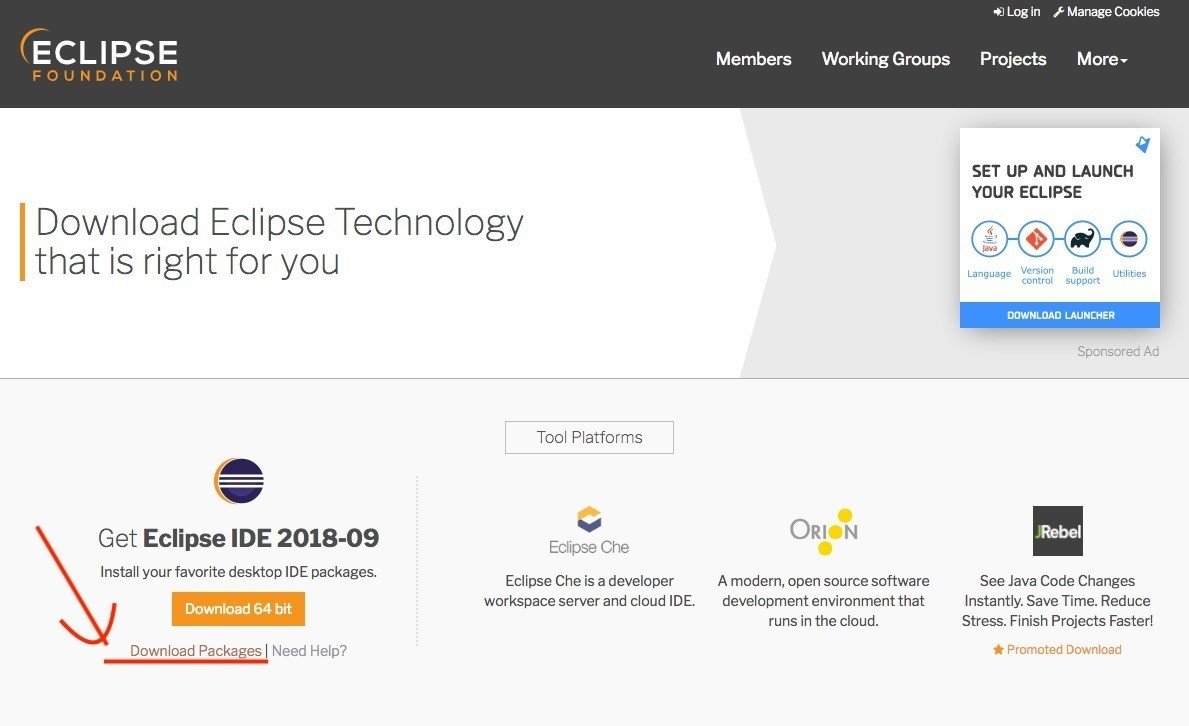
Task: Click the blue ad badge icon
Action: tap(1143, 144)
